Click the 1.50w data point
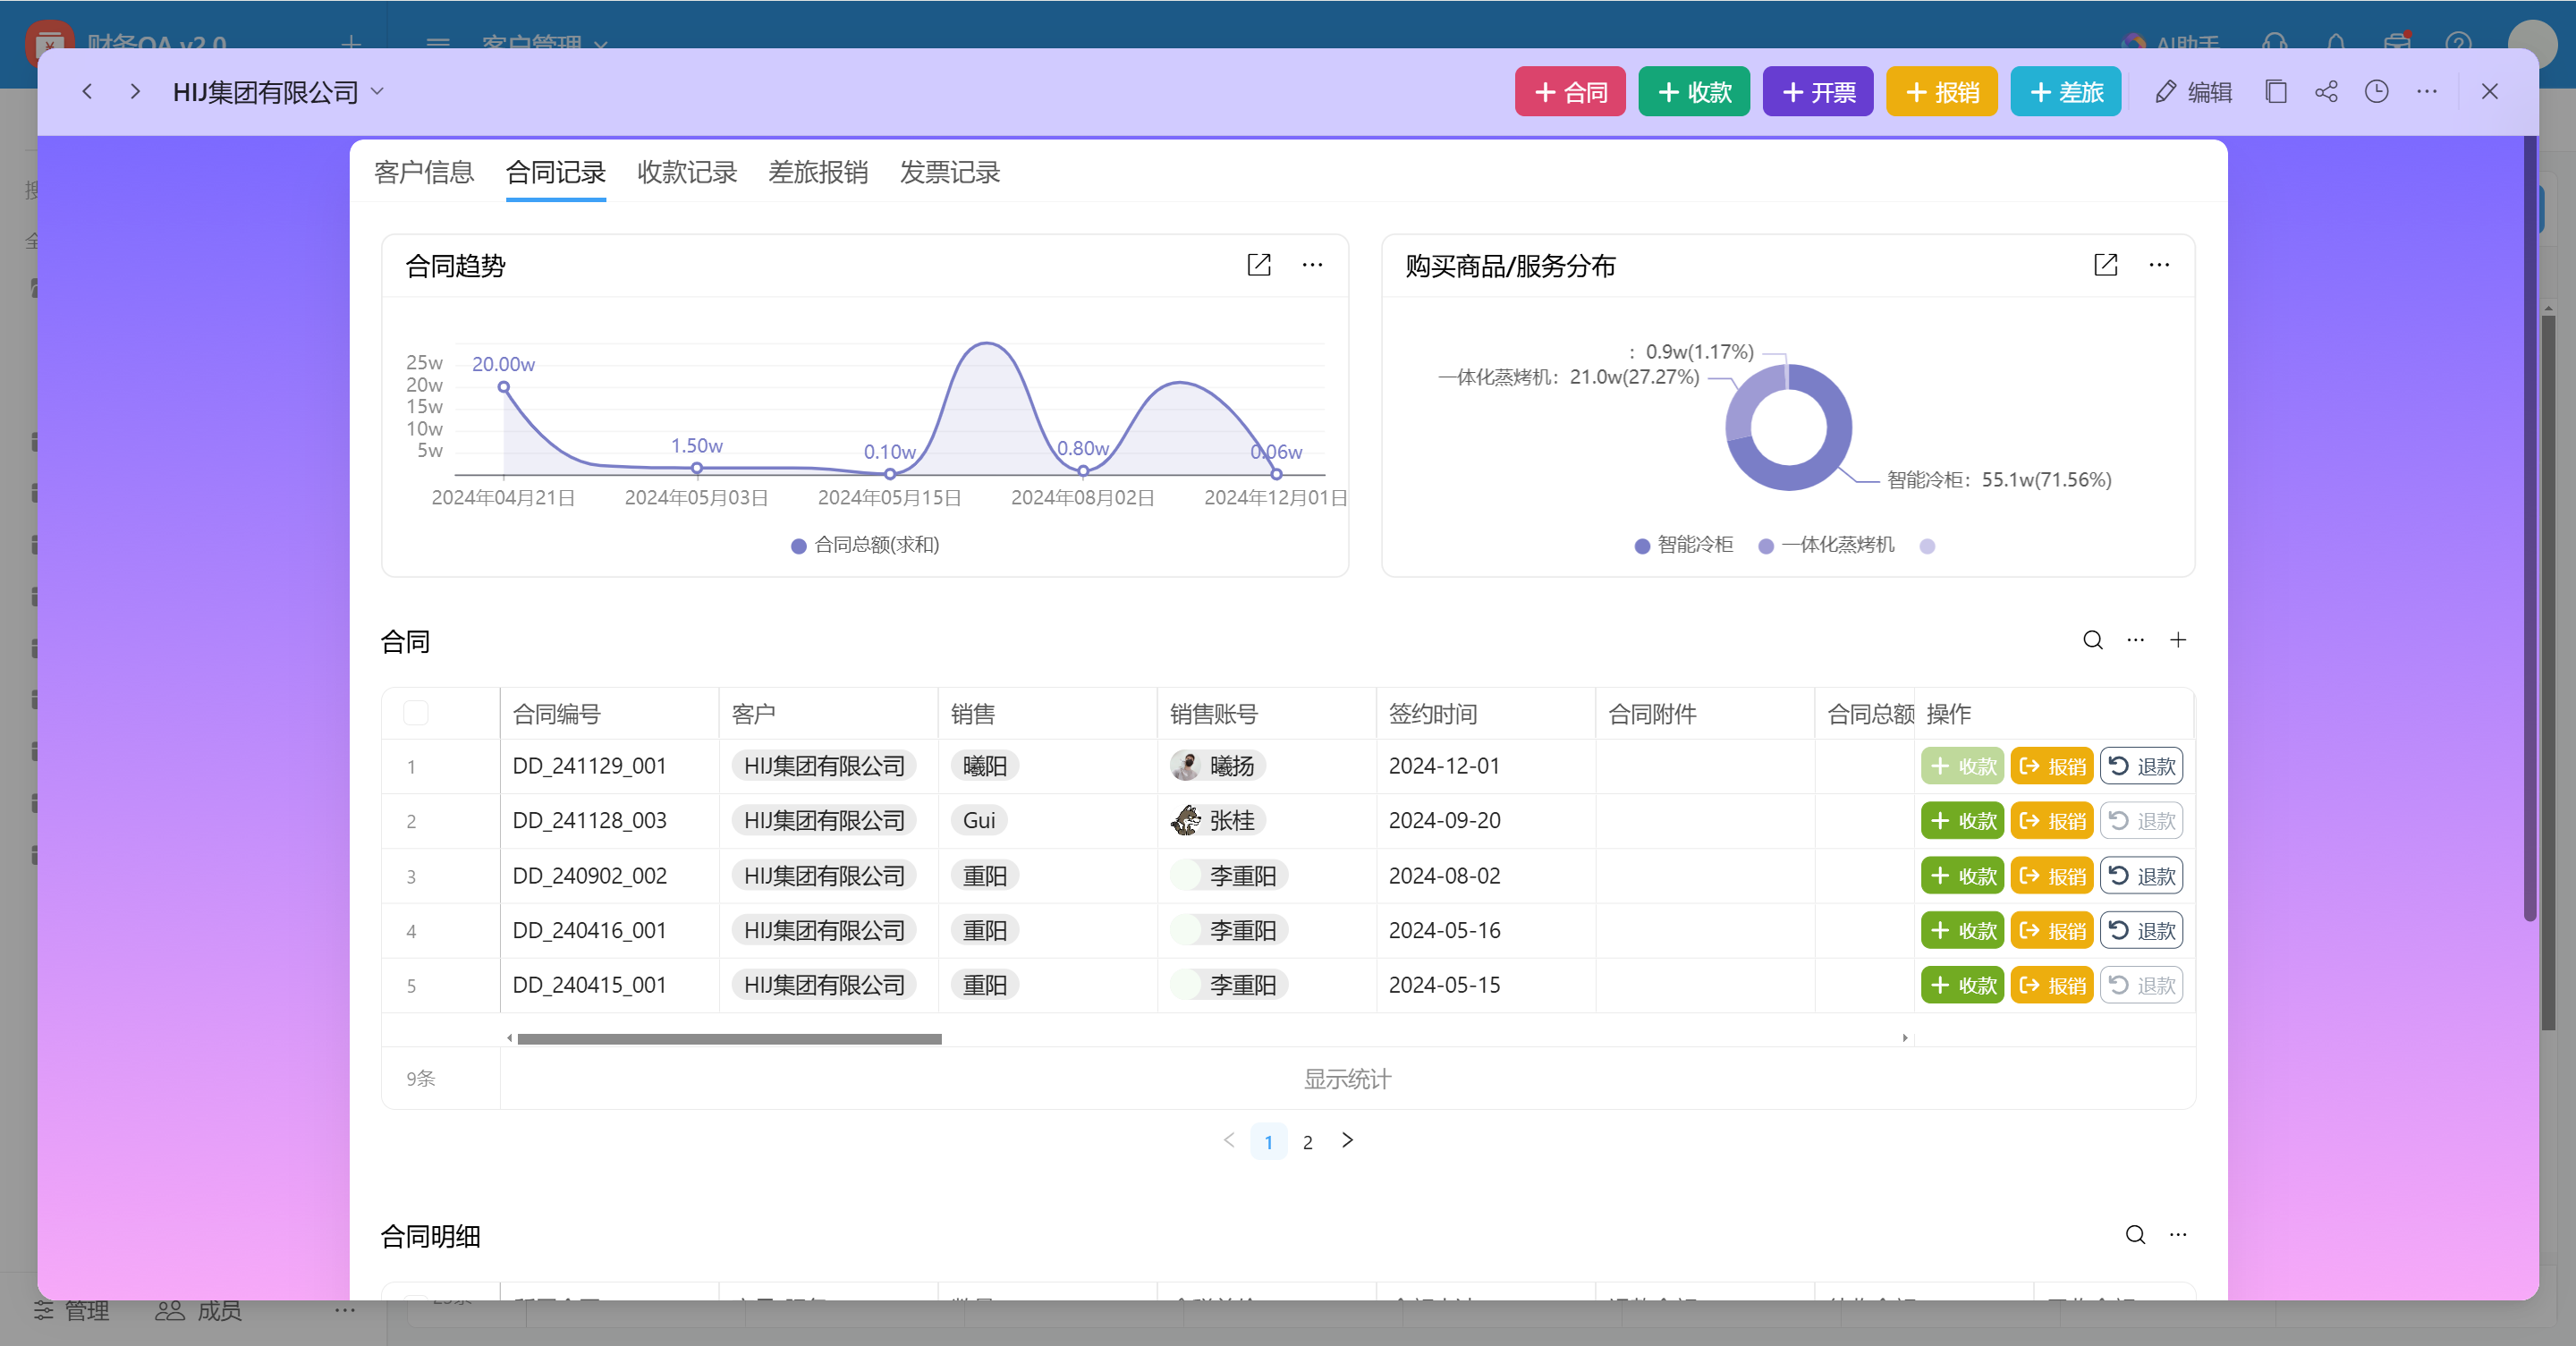The height and width of the screenshot is (1346, 2576). 697,468
